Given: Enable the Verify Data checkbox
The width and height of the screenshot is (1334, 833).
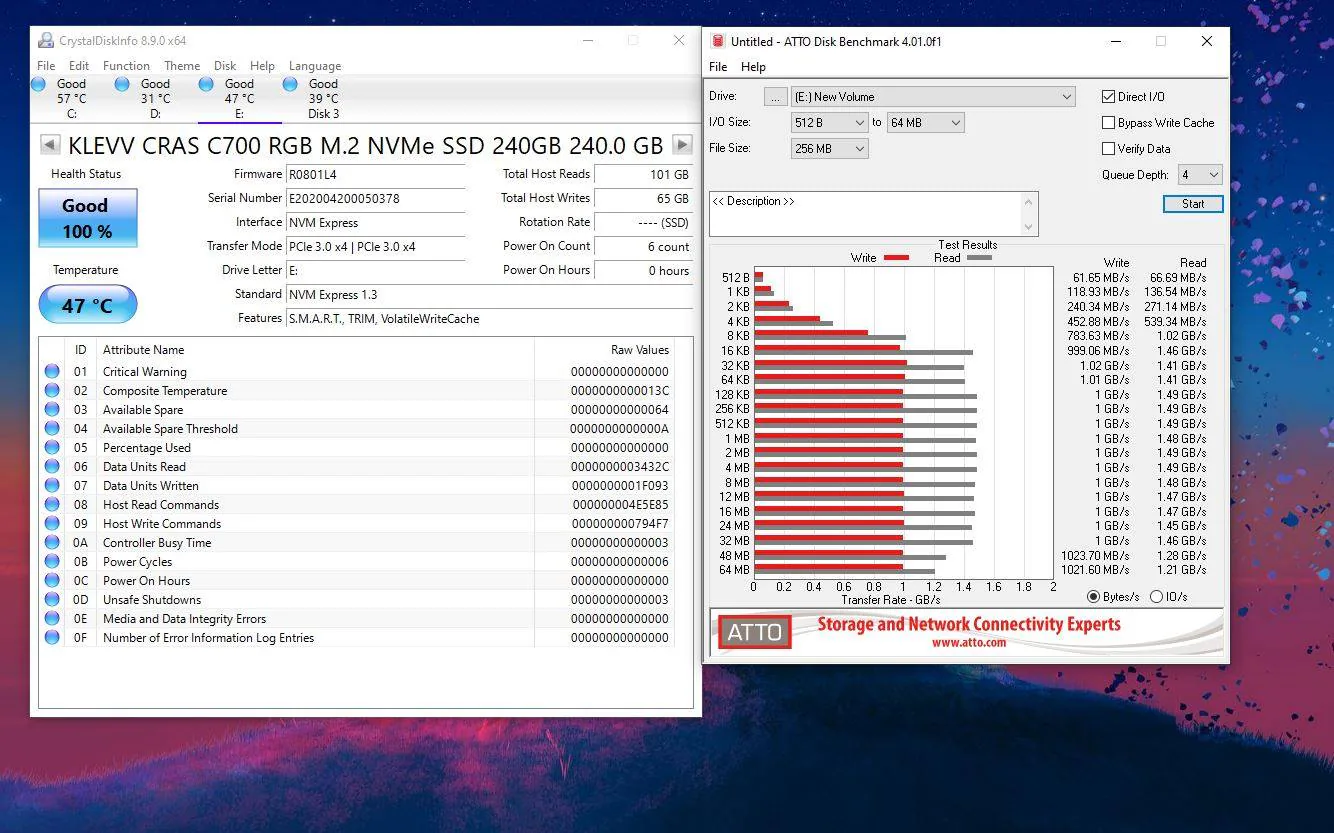Looking at the screenshot, I should 1108,149.
